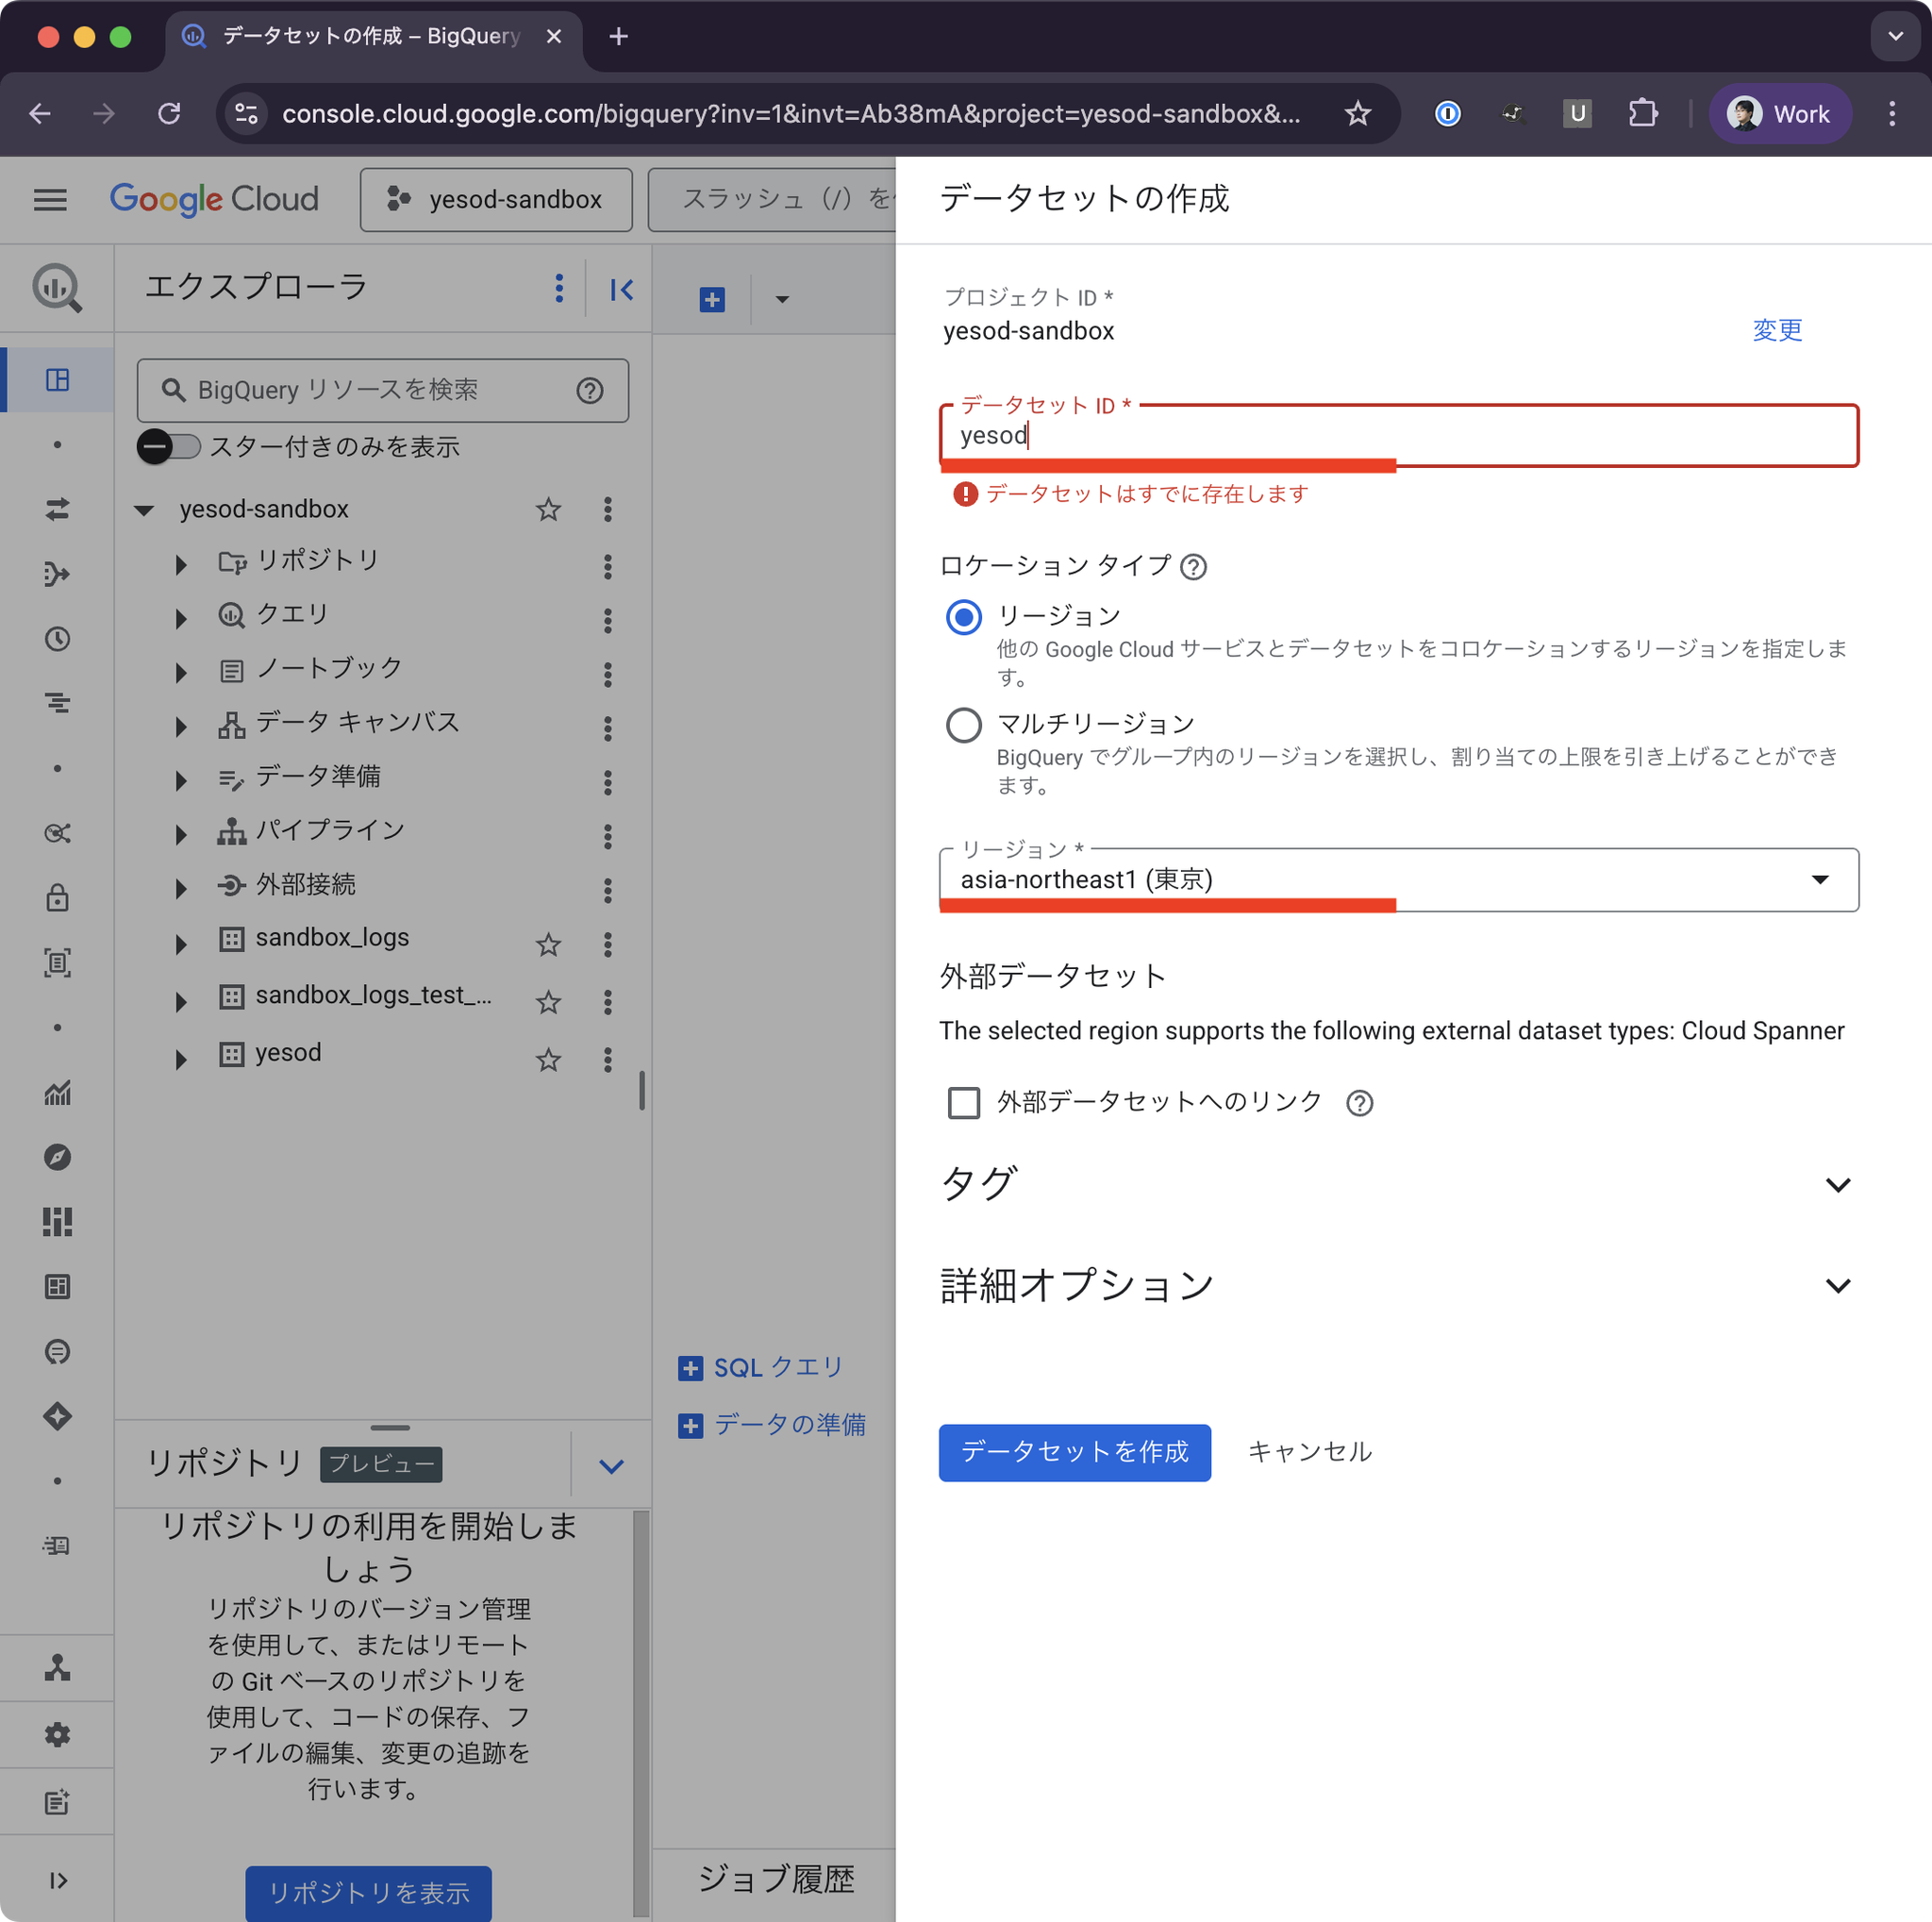Collapse the リポジトリ bottom panel chevron
The height and width of the screenshot is (1922, 1932).
click(x=611, y=1465)
